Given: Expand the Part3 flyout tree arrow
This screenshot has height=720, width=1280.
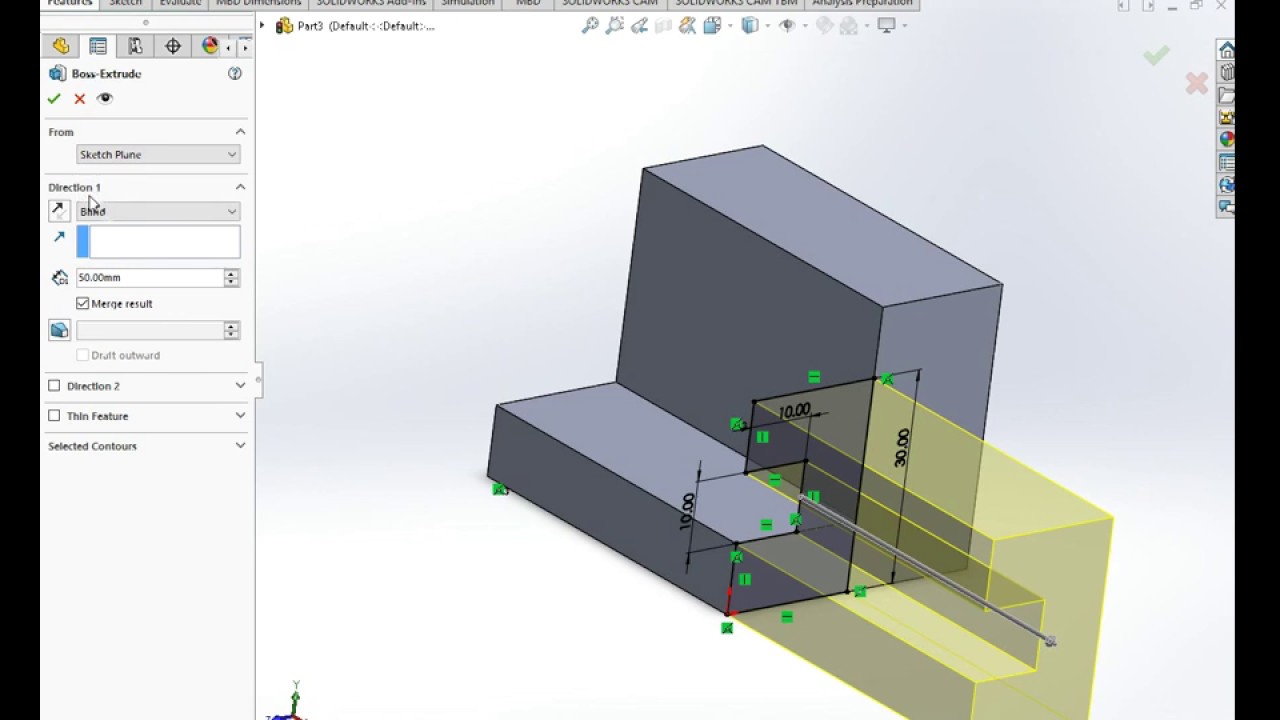Looking at the screenshot, I should coord(262,26).
